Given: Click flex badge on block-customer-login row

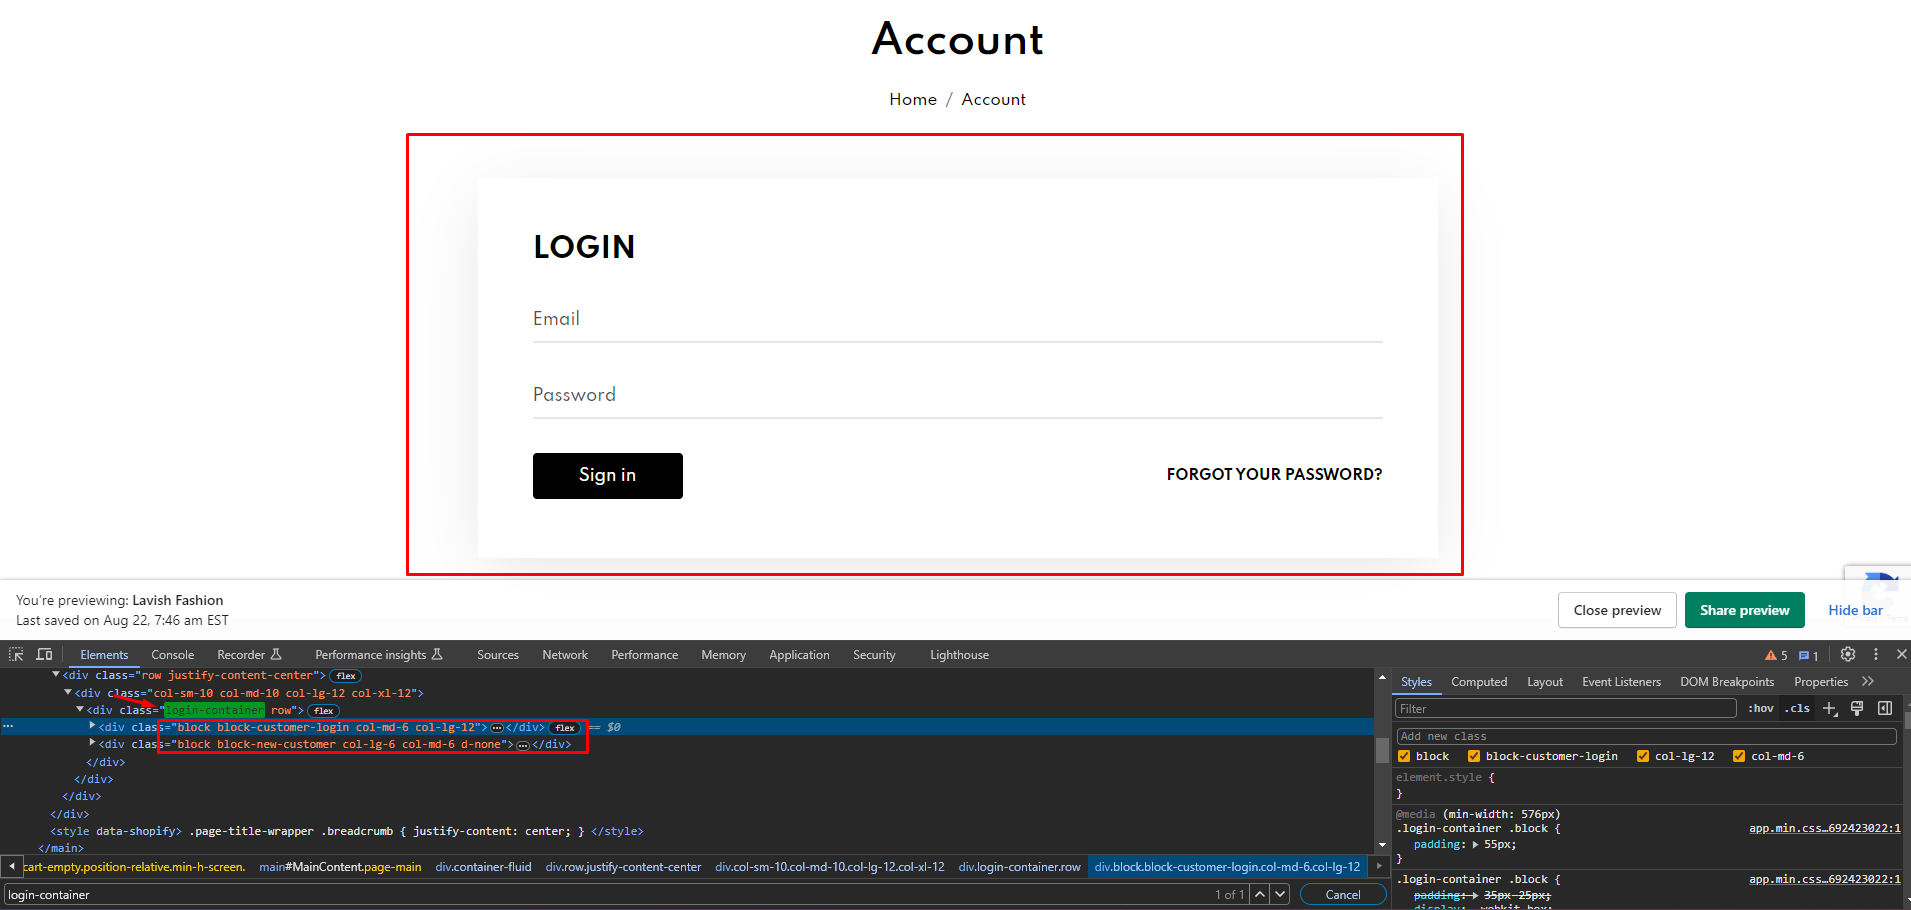Looking at the screenshot, I should pyautogui.click(x=565, y=728).
